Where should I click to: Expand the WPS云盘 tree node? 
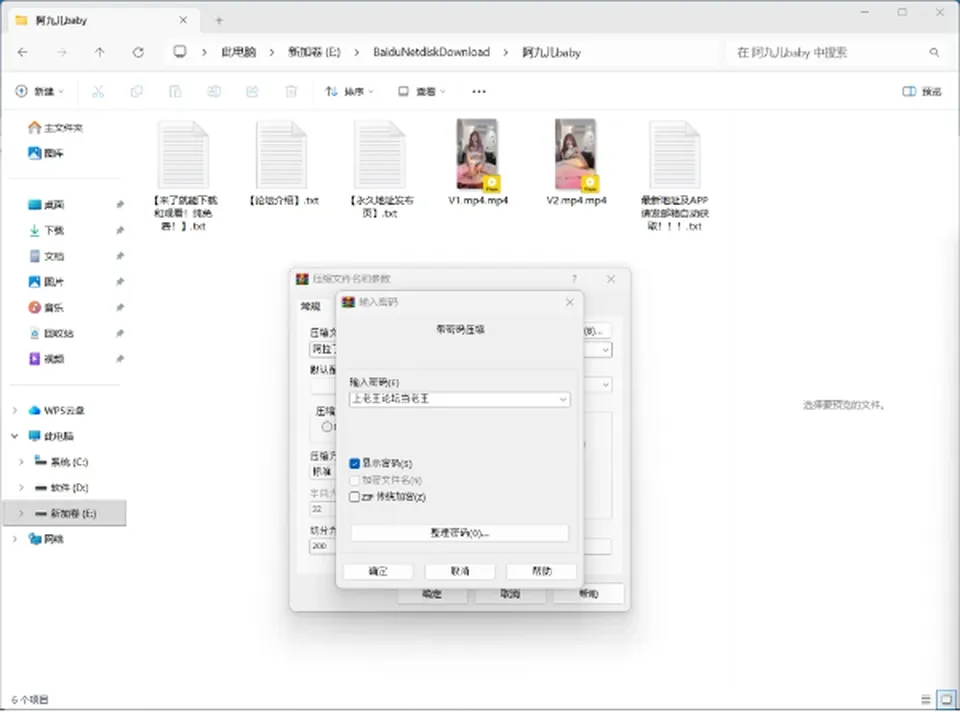point(15,410)
